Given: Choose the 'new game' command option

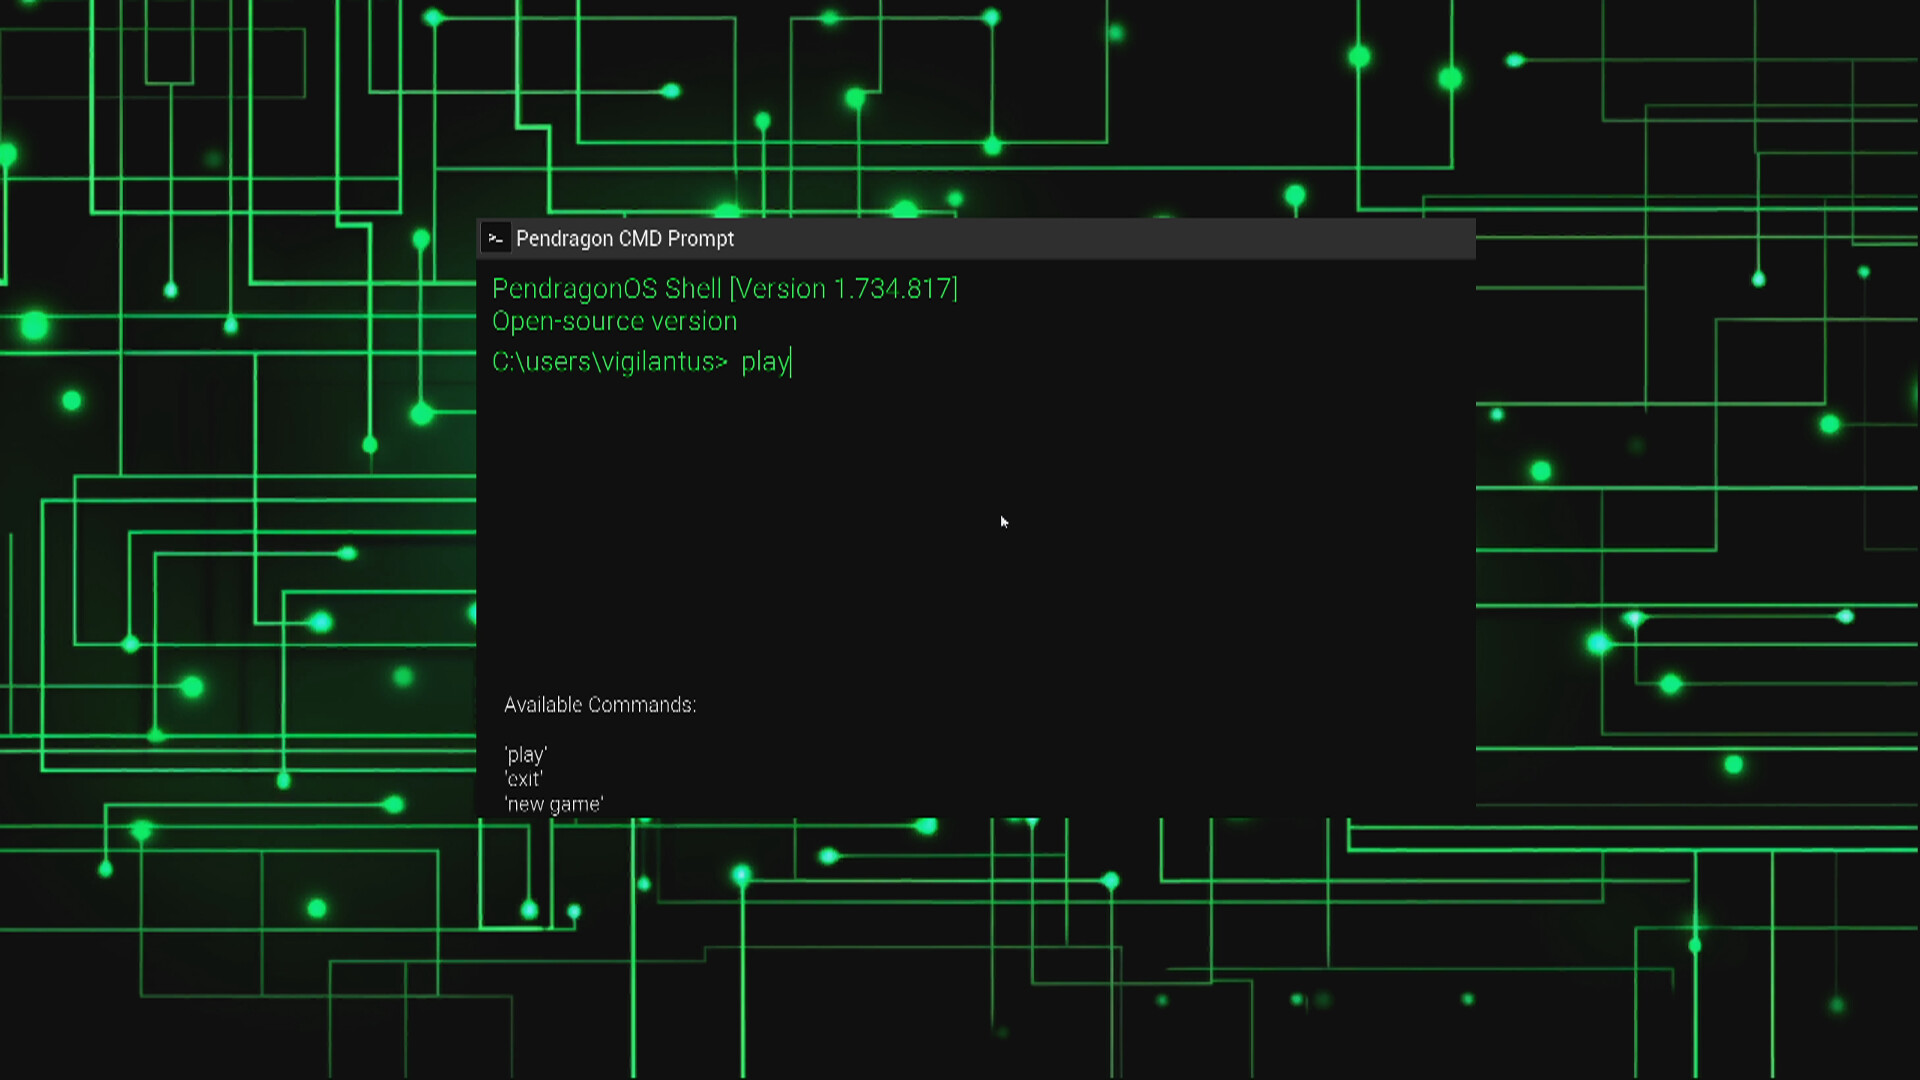Looking at the screenshot, I should (552, 803).
